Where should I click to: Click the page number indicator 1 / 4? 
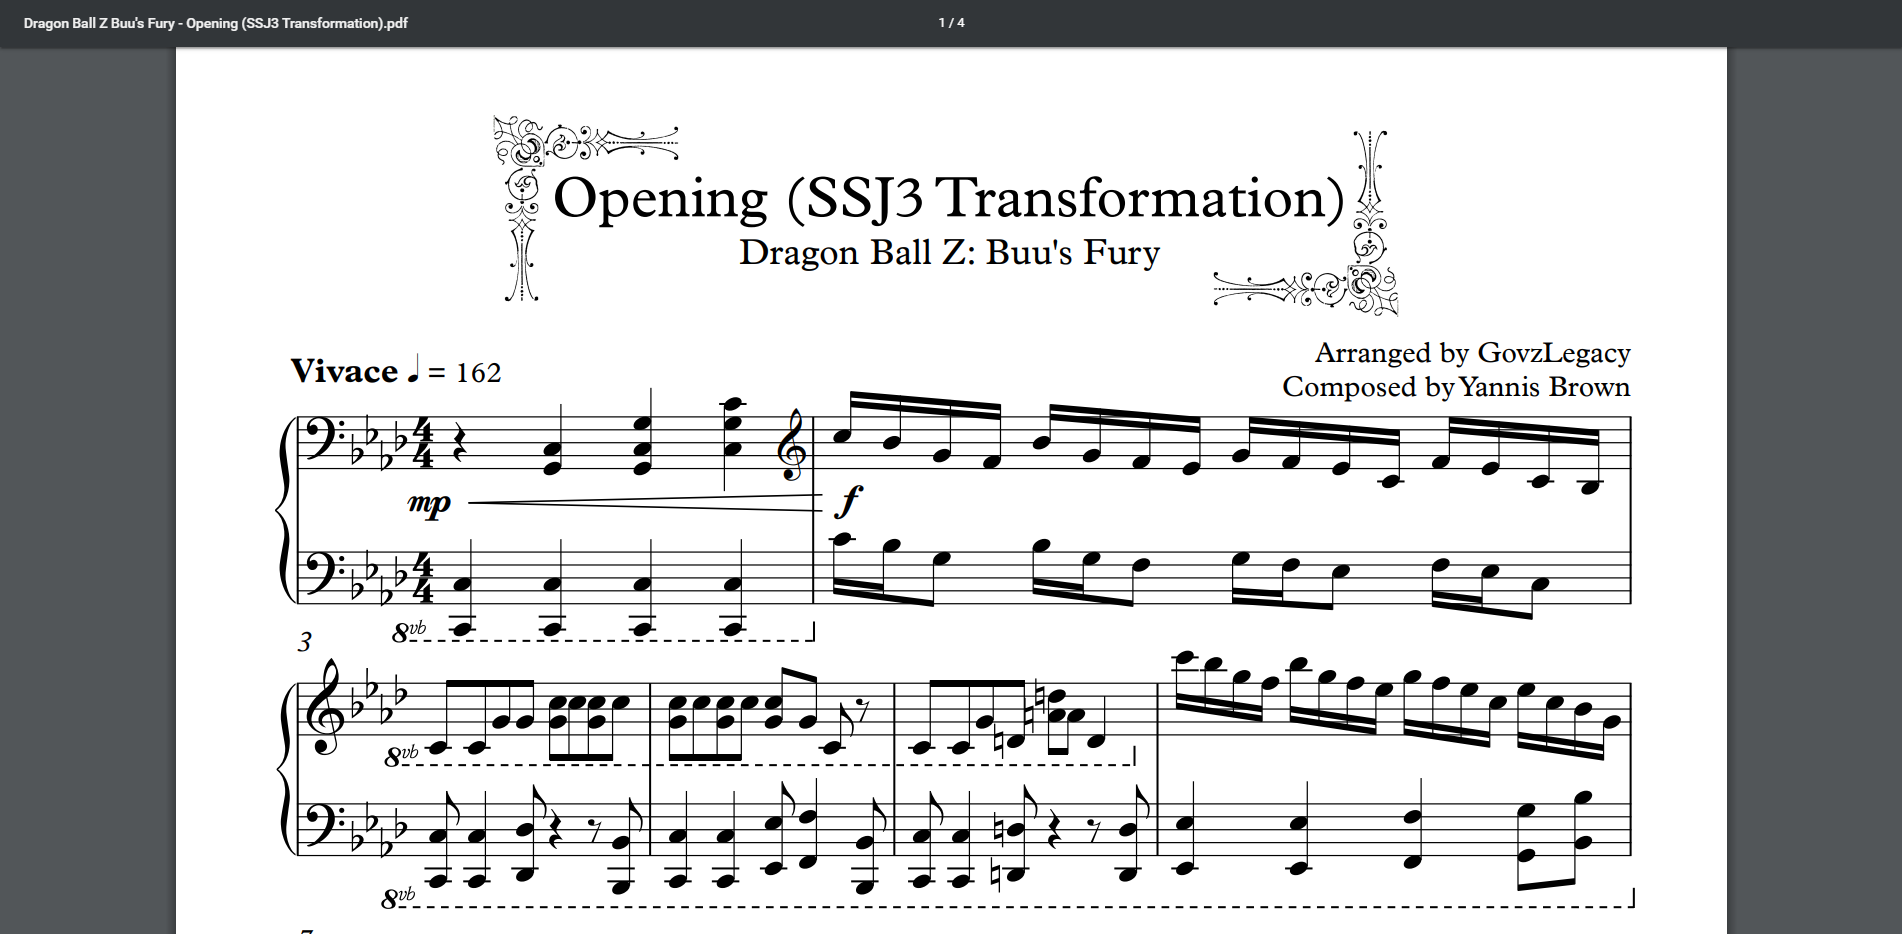point(951,23)
